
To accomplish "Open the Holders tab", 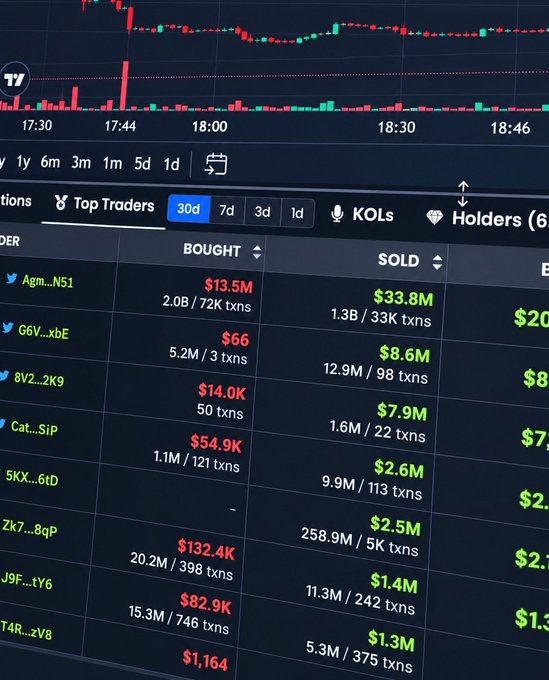I will 487,219.
